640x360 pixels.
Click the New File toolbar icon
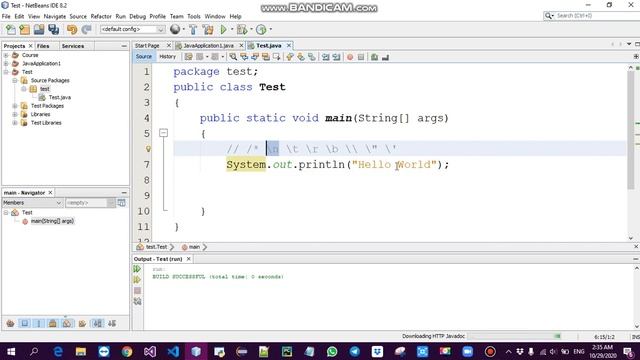[11, 29]
